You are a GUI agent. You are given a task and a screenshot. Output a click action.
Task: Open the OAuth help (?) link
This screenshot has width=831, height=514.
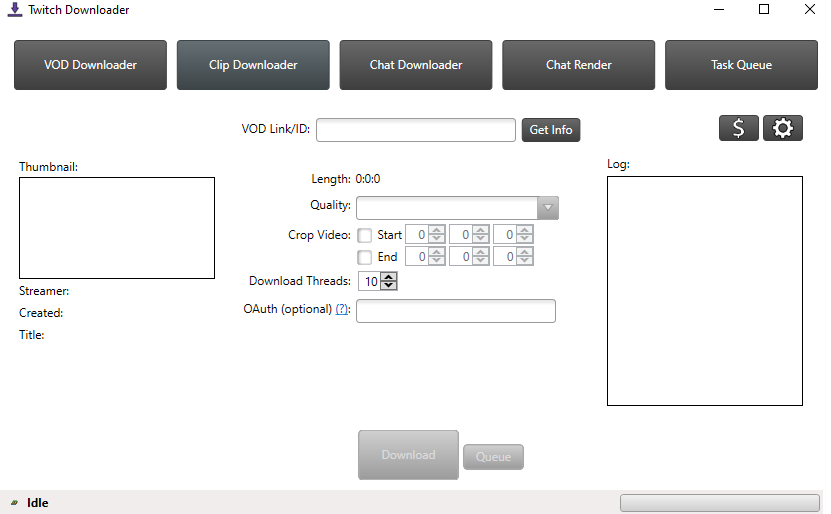[342, 310]
